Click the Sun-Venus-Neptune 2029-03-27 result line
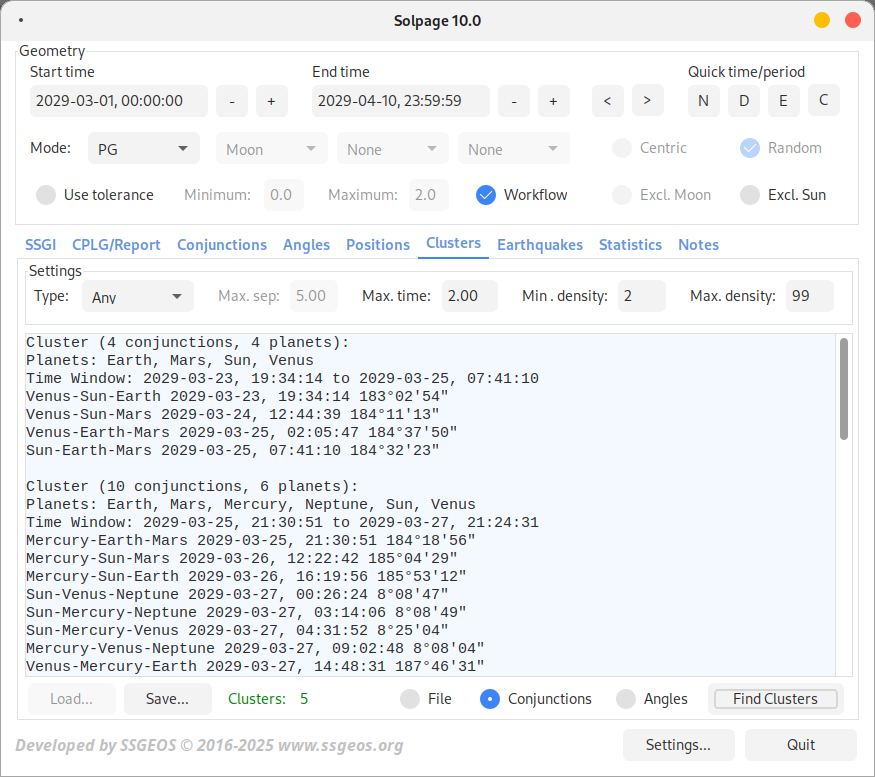The width and height of the screenshot is (875, 777). pos(237,594)
